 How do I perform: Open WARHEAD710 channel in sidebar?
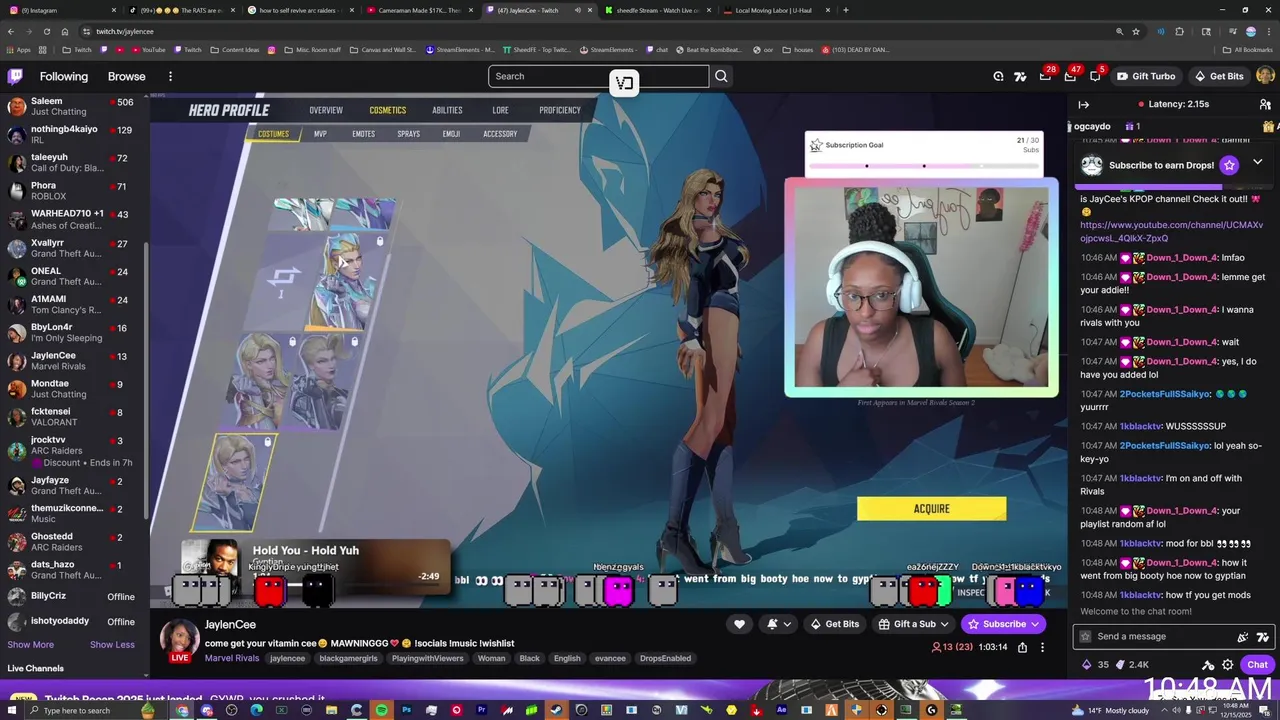pyautogui.click(x=75, y=218)
